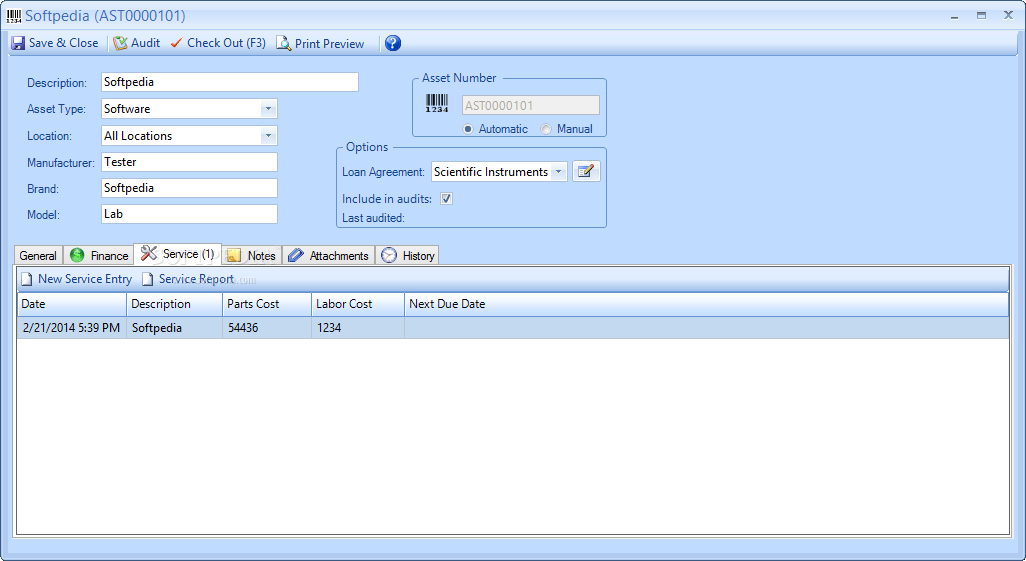Click Print Preview label
1026x561 pixels.
click(x=329, y=44)
